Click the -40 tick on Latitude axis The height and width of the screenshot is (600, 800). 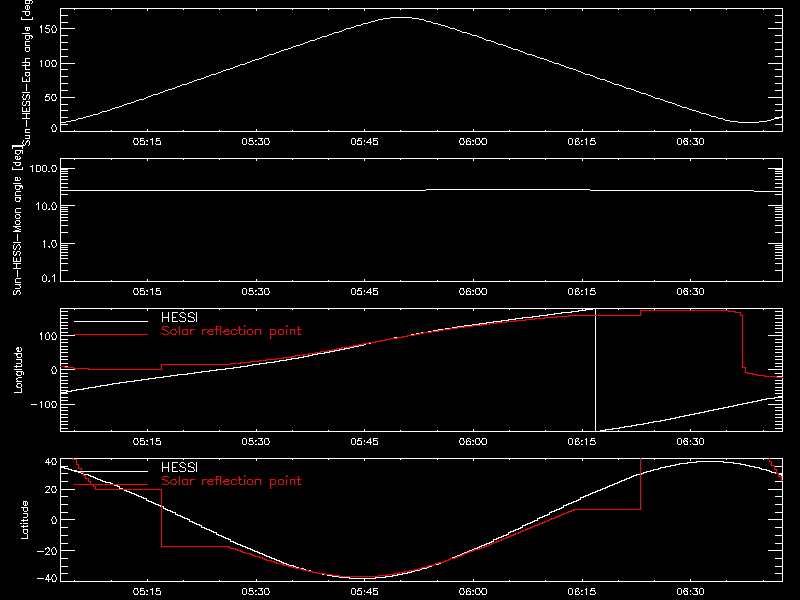[x=47, y=579]
